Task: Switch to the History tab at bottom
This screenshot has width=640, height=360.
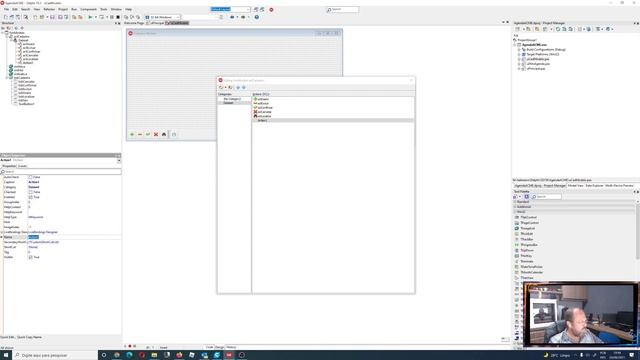Action: [231, 347]
